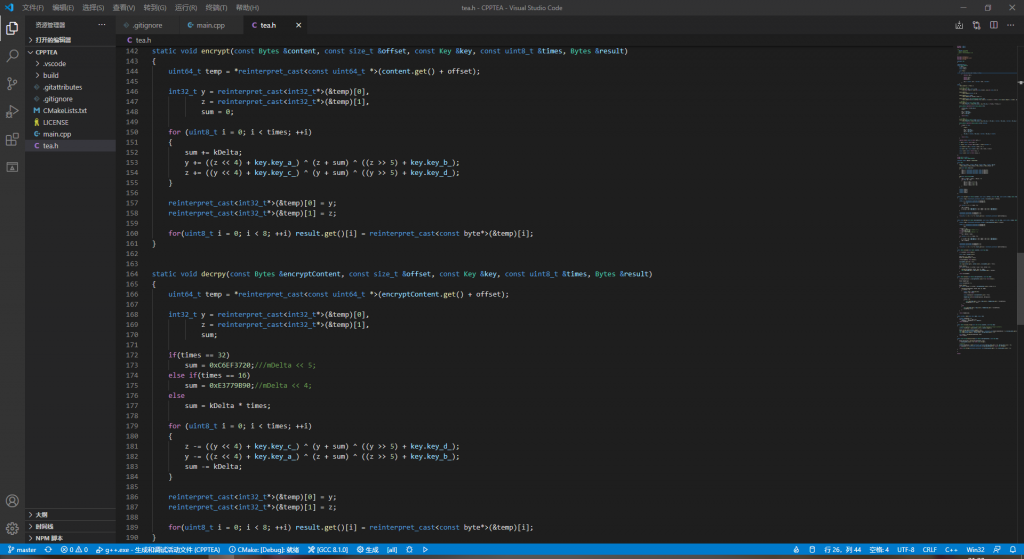Expand the build folder
This screenshot has width=1024, height=559.
(50, 75)
